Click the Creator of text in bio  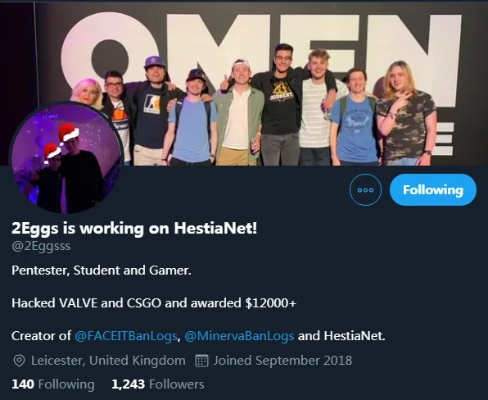(x=41, y=336)
